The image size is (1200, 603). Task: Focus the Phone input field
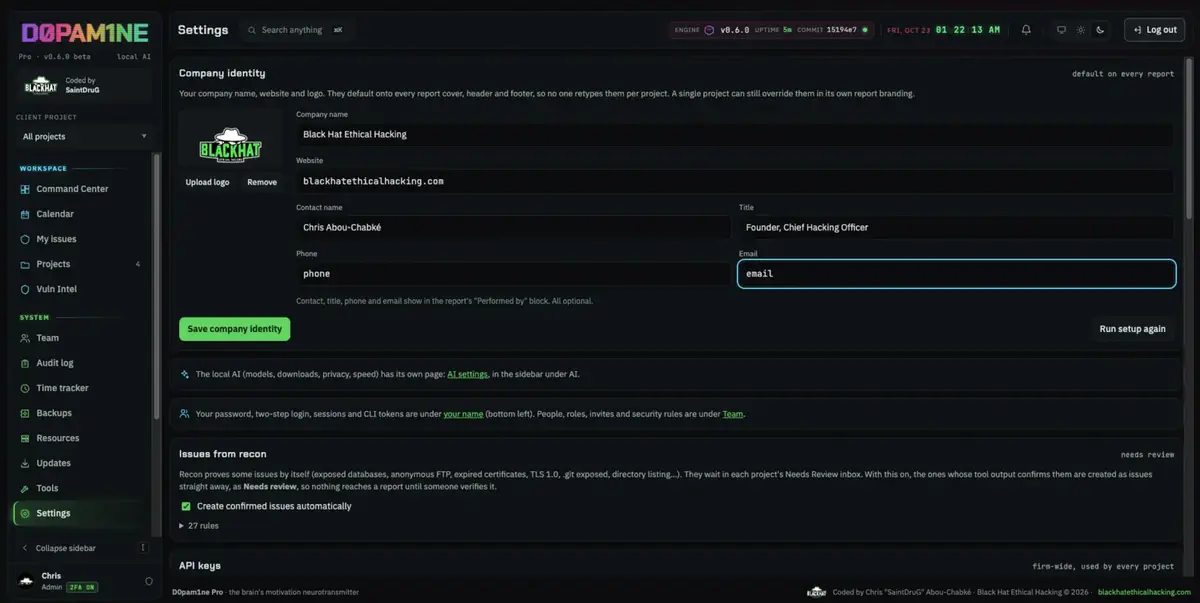[514, 274]
